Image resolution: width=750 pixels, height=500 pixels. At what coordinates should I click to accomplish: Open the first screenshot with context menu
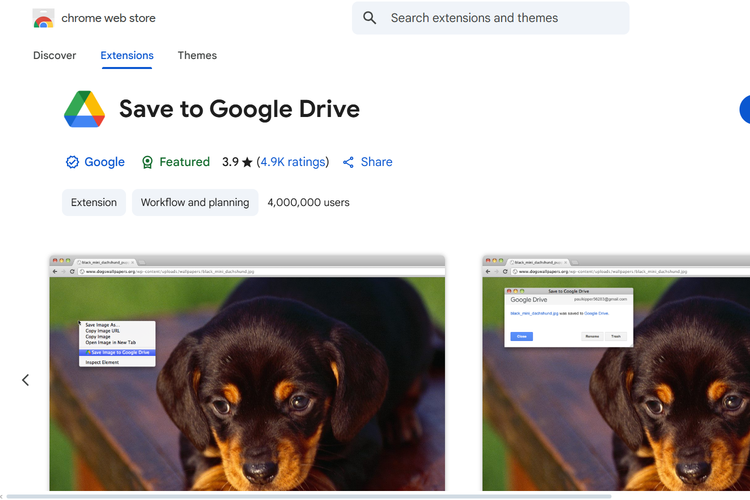(x=247, y=373)
